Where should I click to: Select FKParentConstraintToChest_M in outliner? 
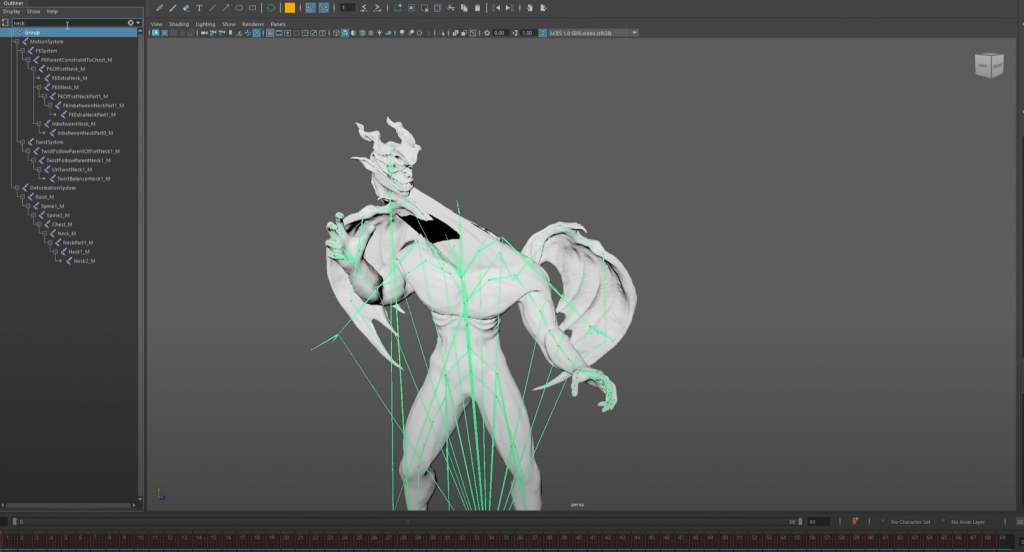[76, 59]
